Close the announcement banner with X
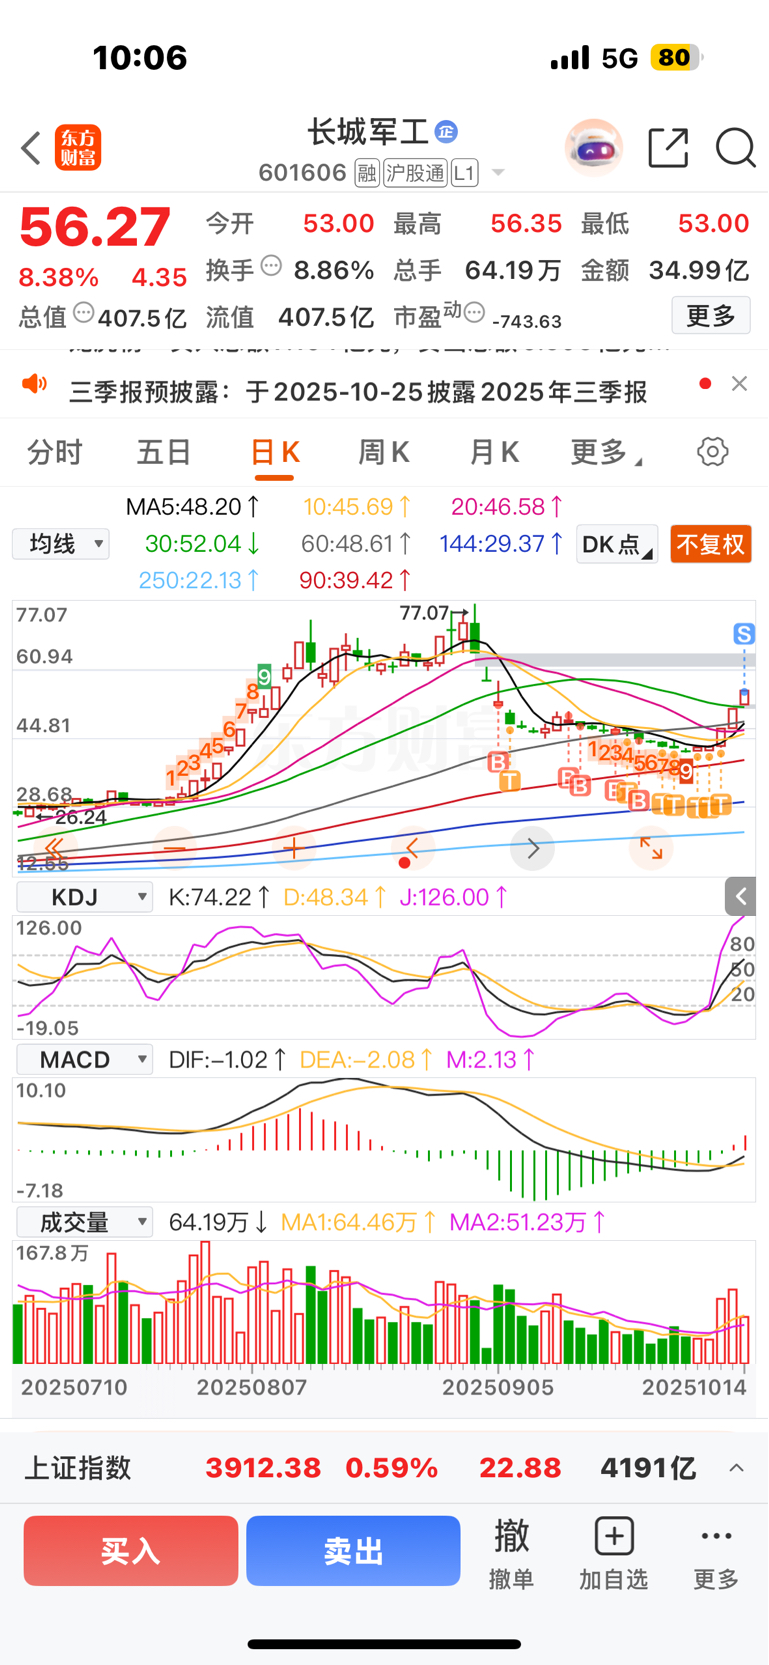The height and width of the screenshot is (1665, 769). click(x=739, y=384)
